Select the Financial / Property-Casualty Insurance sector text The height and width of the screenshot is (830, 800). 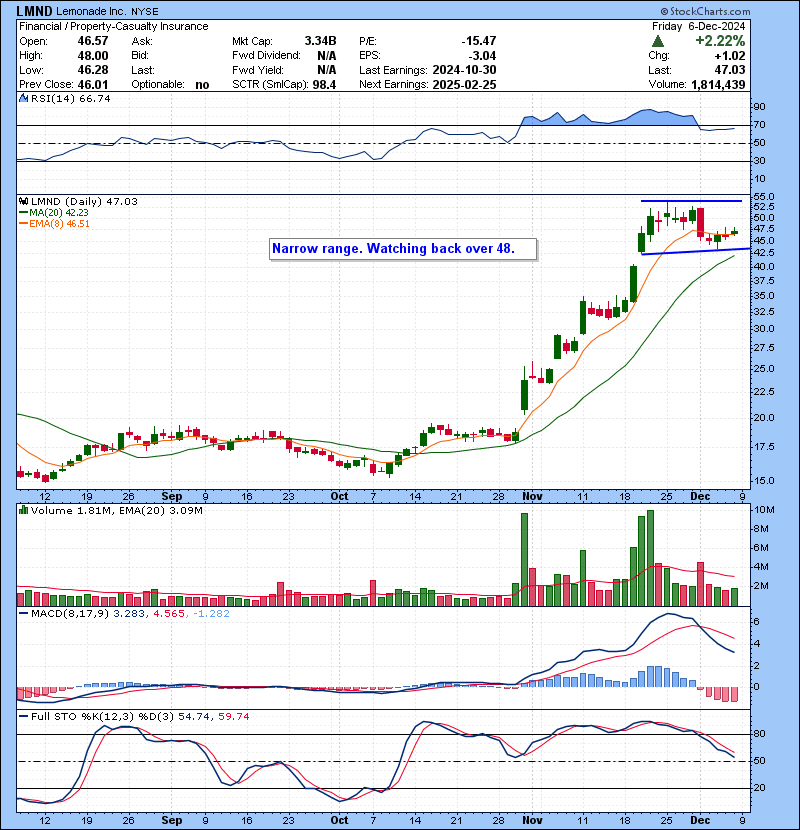coord(114,26)
